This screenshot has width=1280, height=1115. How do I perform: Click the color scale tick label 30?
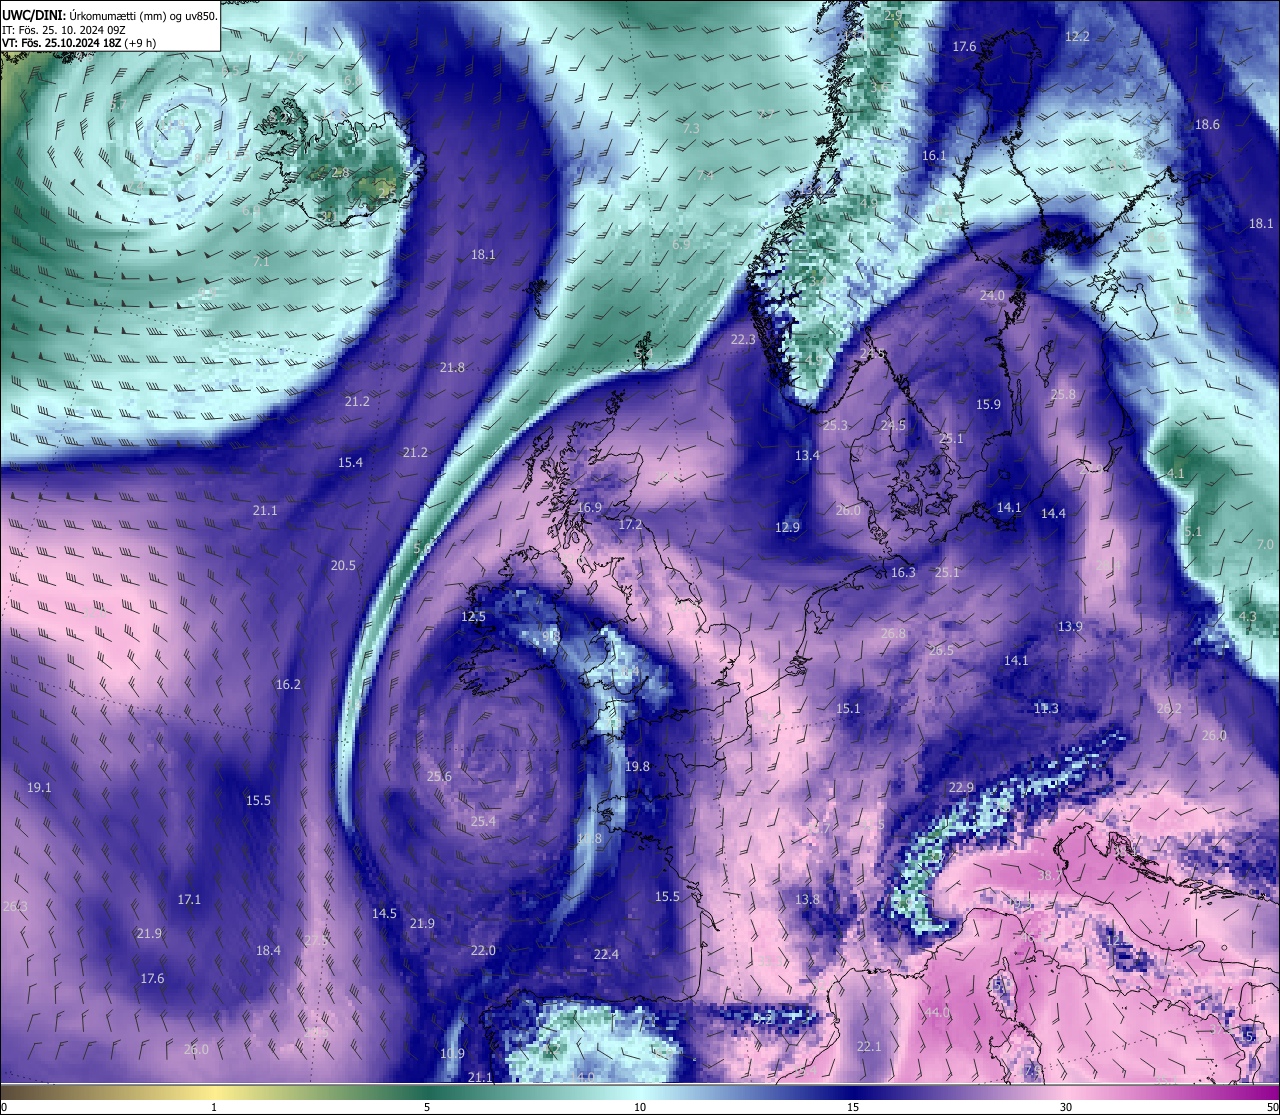coord(1066,1107)
